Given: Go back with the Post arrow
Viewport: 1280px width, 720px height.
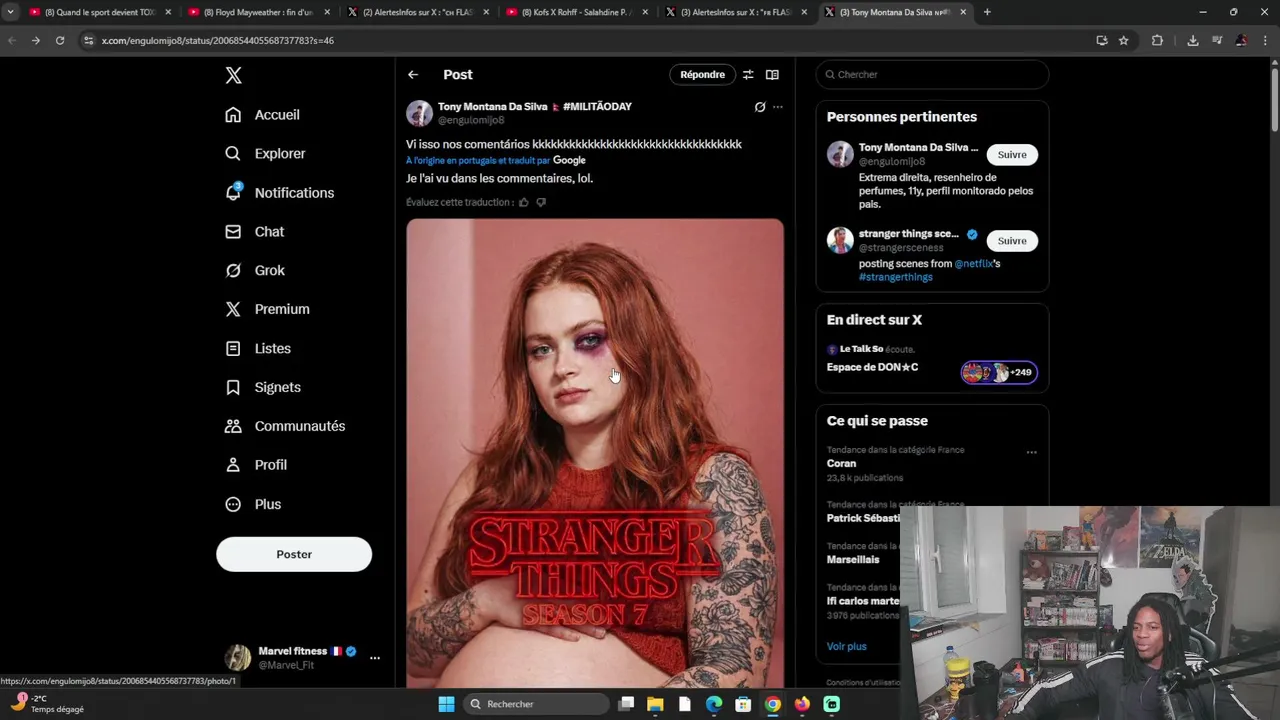Looking at the screenshot, I should click(413, 75).
